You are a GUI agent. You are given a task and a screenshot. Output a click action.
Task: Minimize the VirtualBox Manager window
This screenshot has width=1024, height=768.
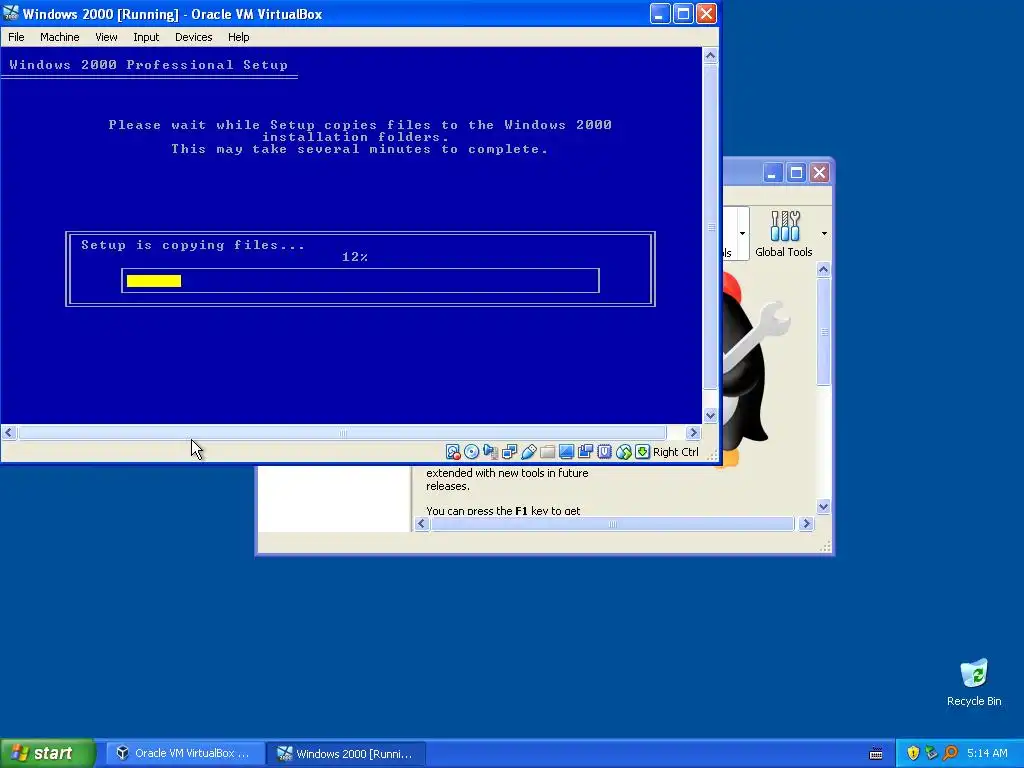[x=772, y=173]
